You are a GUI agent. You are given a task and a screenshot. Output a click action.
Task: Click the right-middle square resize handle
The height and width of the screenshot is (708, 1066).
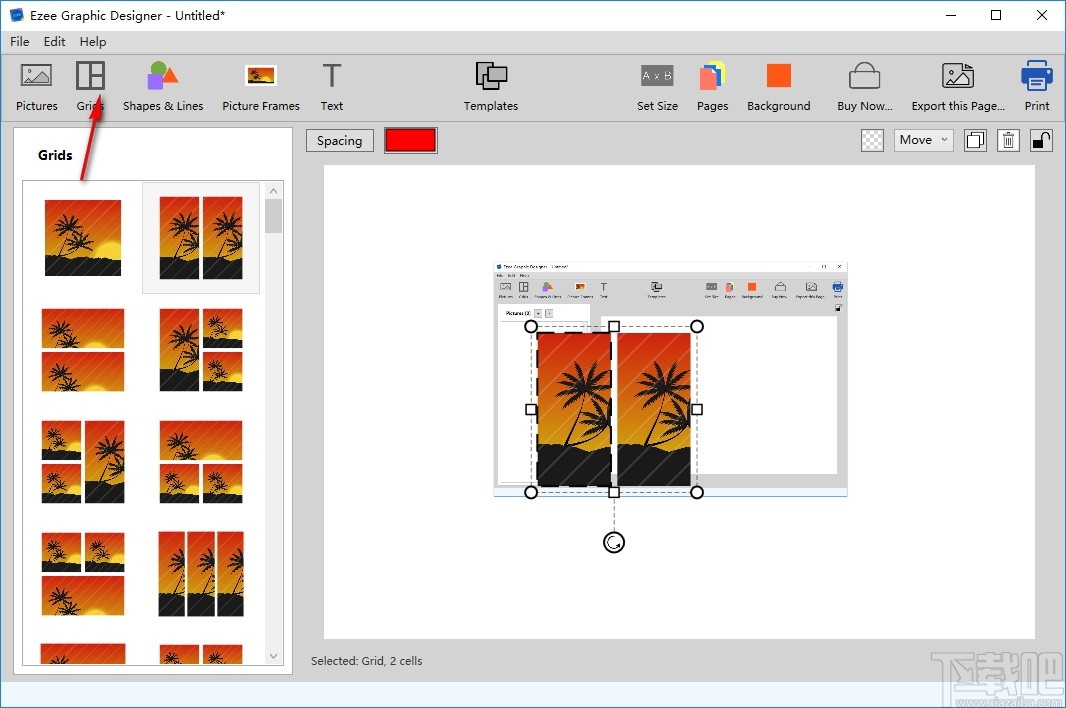click(697, 409)
